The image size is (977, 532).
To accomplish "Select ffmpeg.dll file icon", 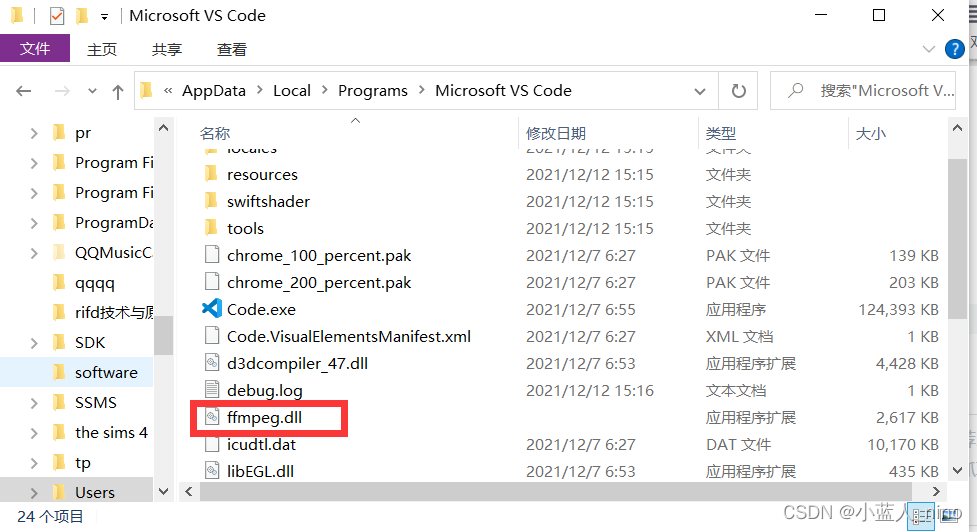I will (x=212, y=417).
